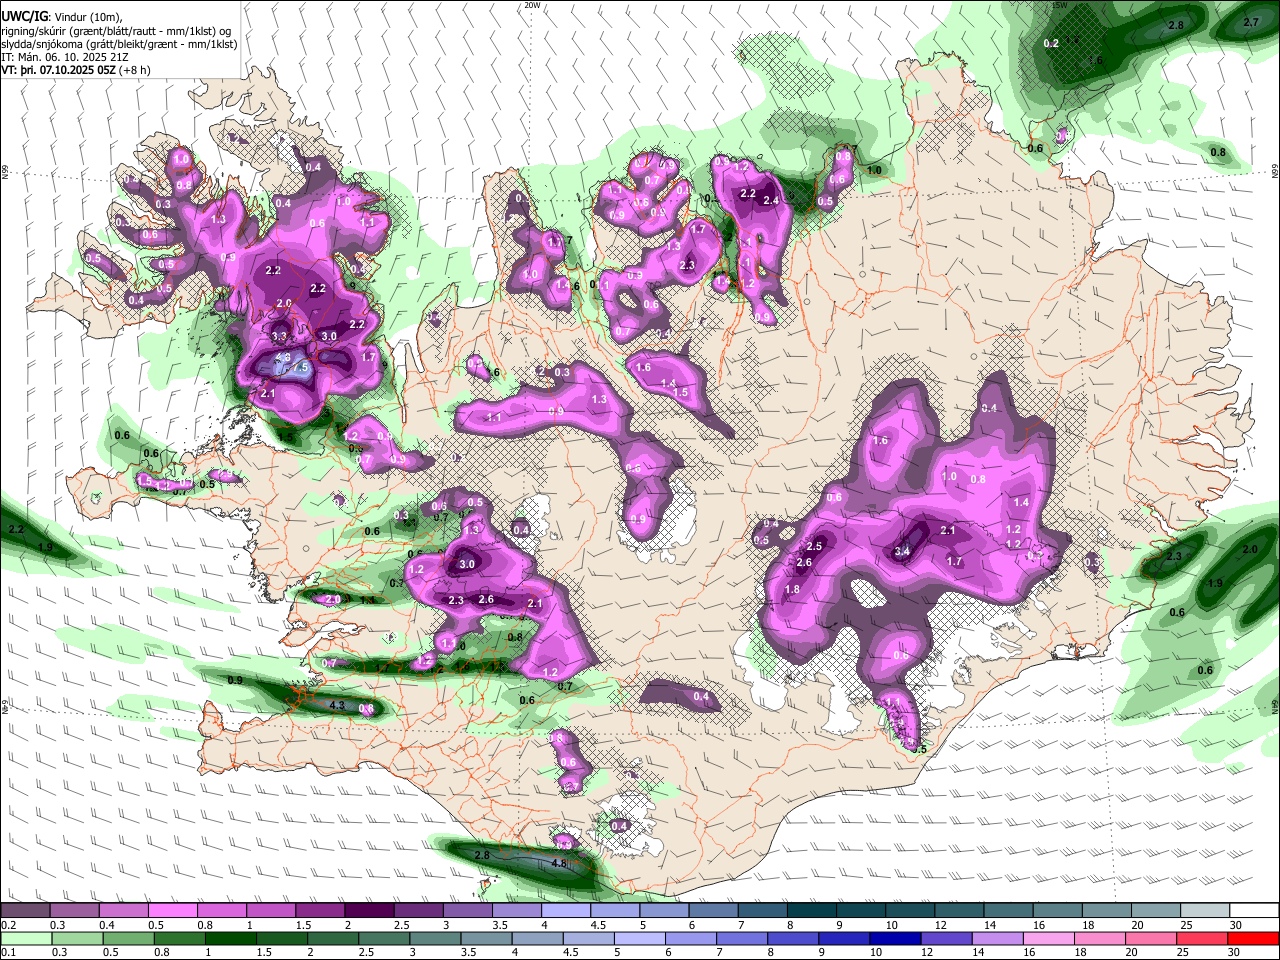
Task: Pick the darkest purple 2–2.5 swatch in upper legend
Action: (370, 910)
